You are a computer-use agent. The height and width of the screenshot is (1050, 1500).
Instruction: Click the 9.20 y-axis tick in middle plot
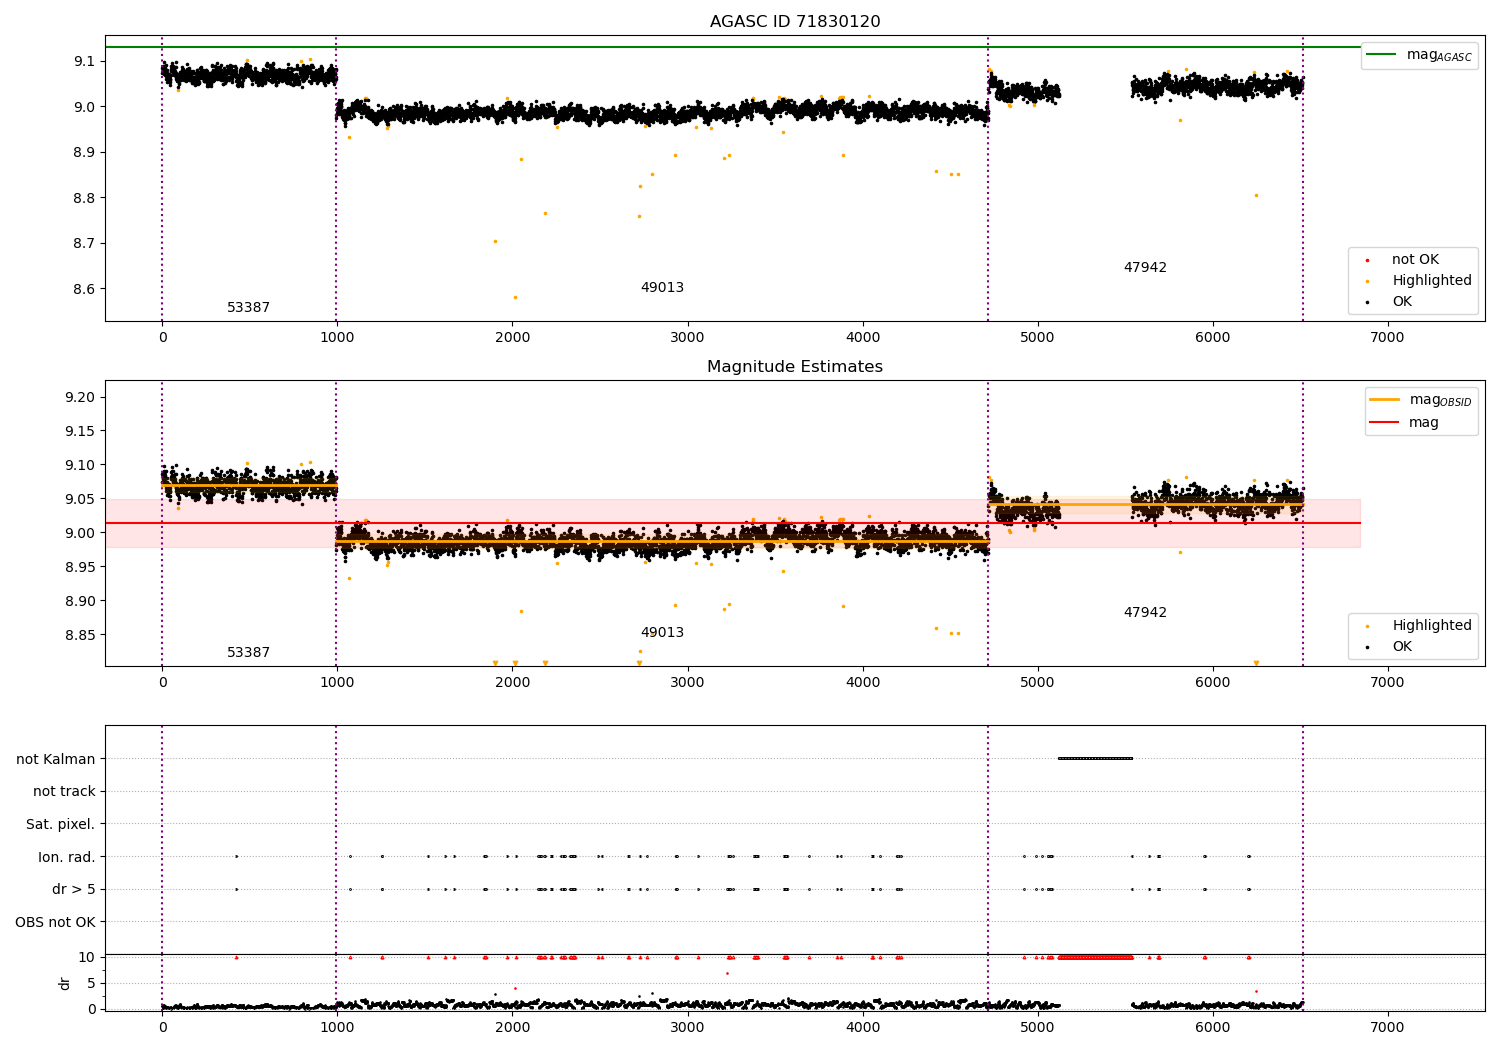point(80,398)
